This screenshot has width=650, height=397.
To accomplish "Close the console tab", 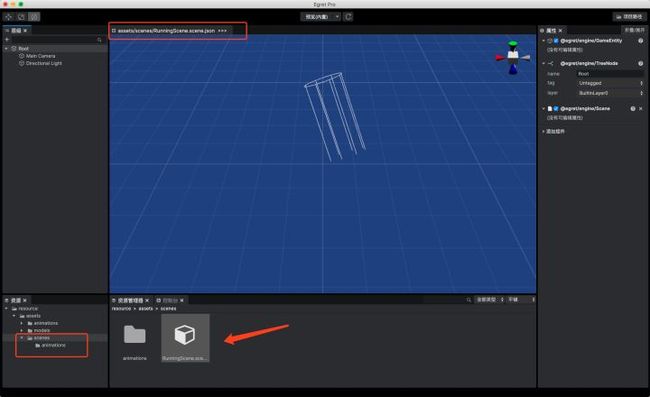I will click(182, 300).
